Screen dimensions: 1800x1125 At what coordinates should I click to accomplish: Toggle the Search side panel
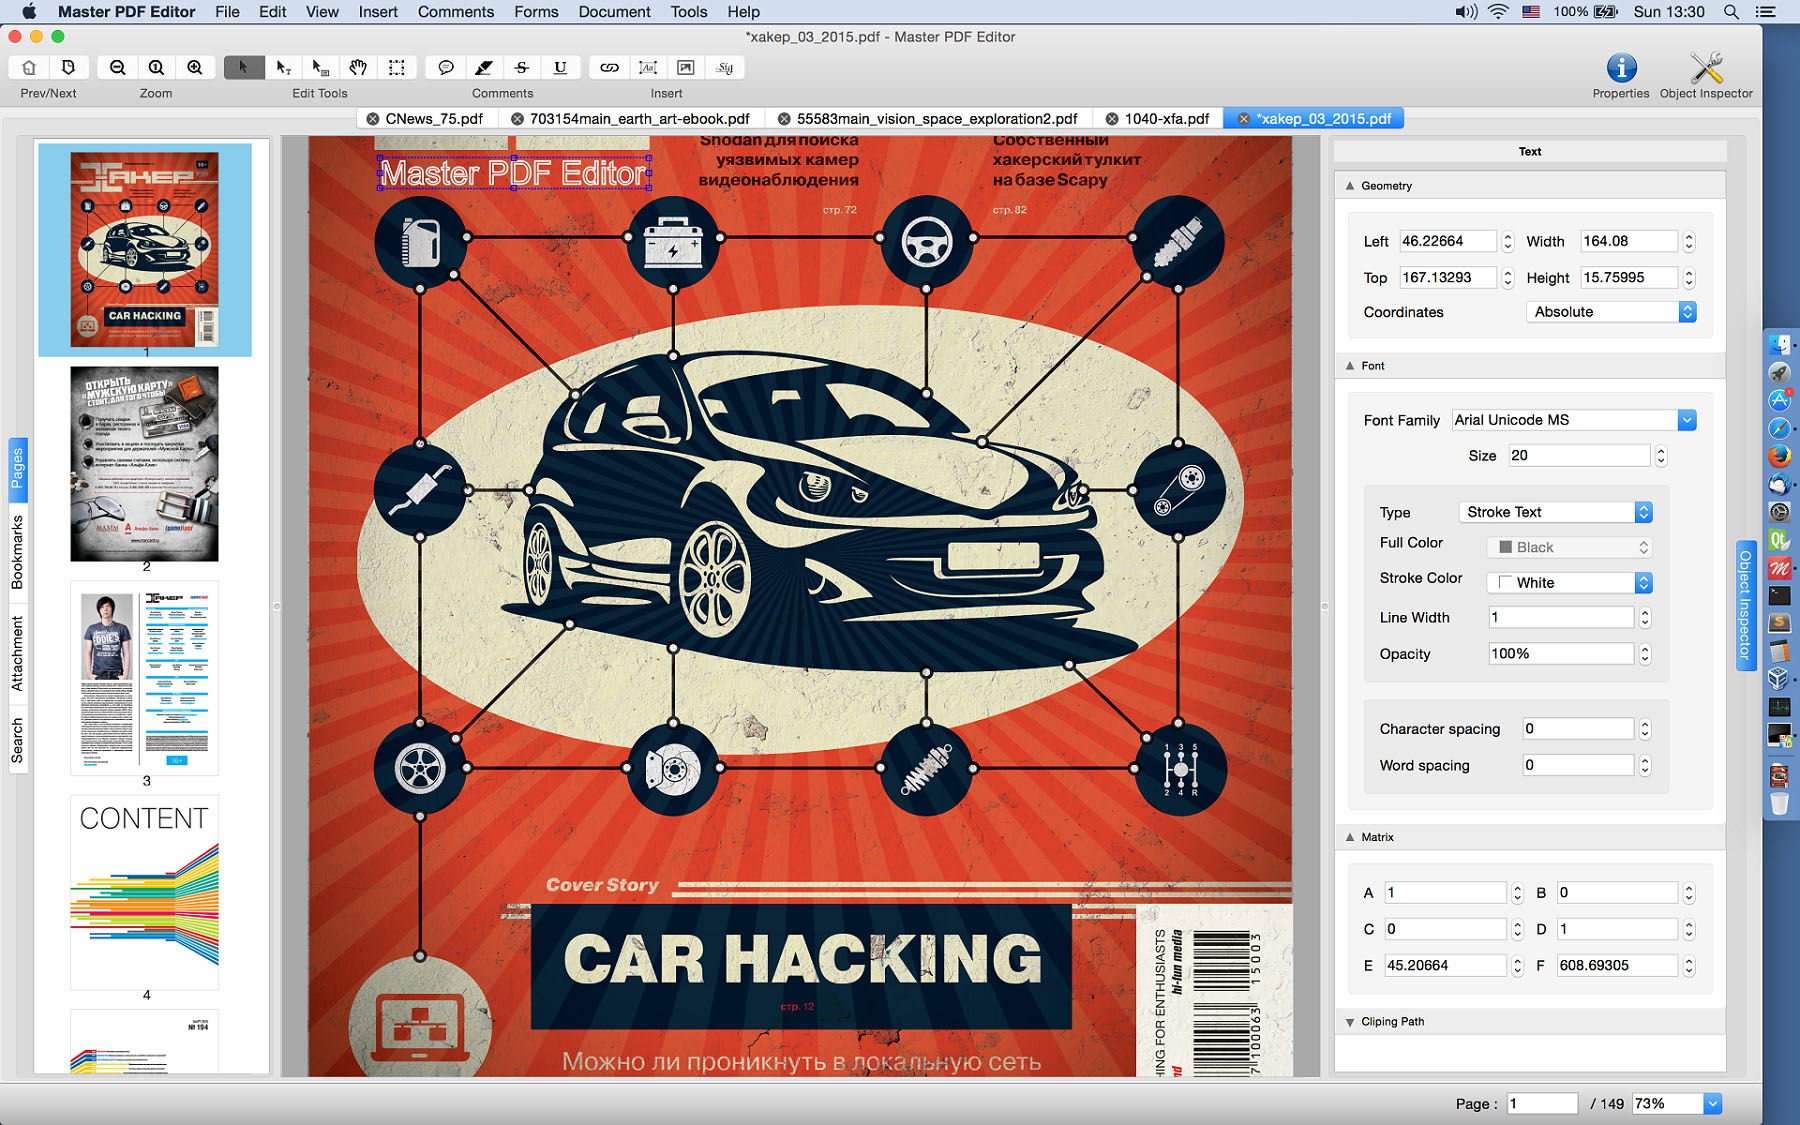tap(17, 740)
